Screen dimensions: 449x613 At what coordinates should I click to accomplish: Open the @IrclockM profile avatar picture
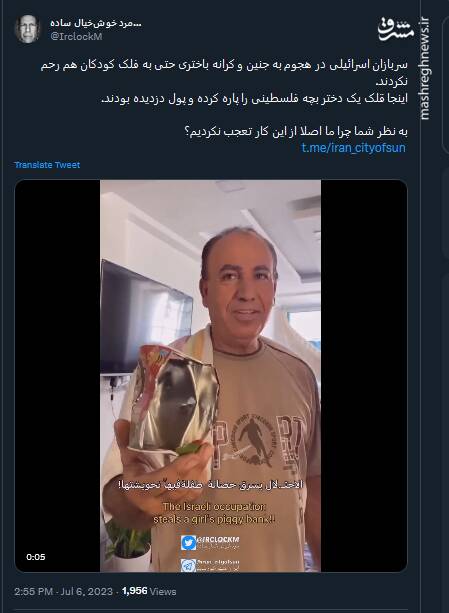coord(27,29)
